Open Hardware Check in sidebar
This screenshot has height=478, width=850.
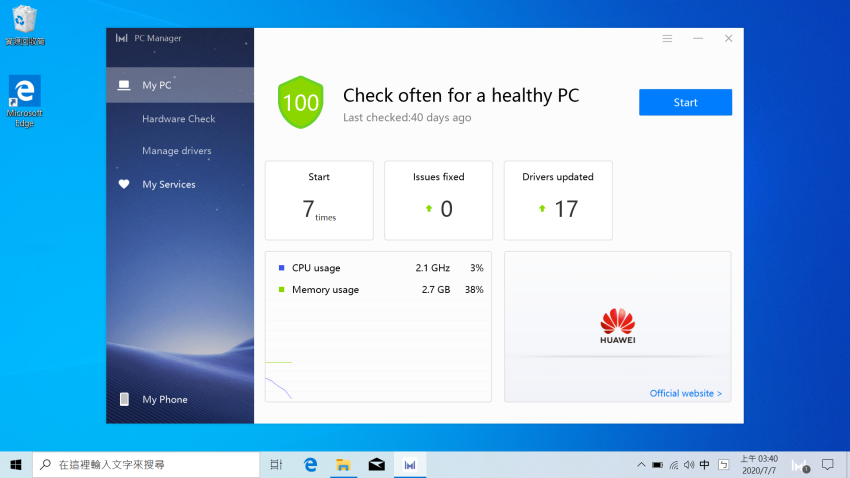[x=178, y=119]
